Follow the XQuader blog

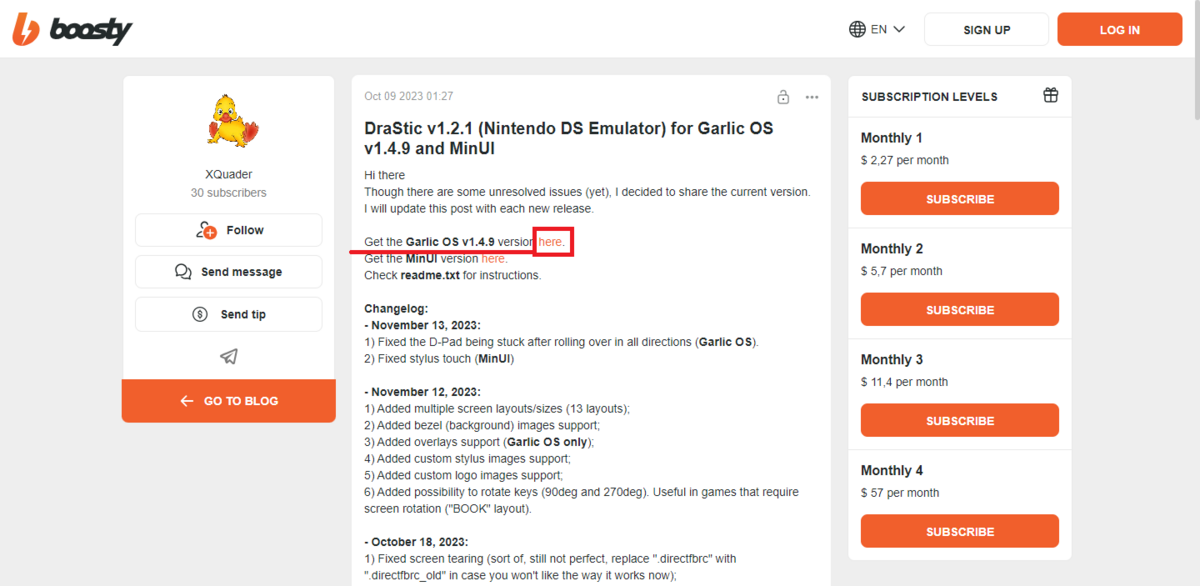point(228,230)
